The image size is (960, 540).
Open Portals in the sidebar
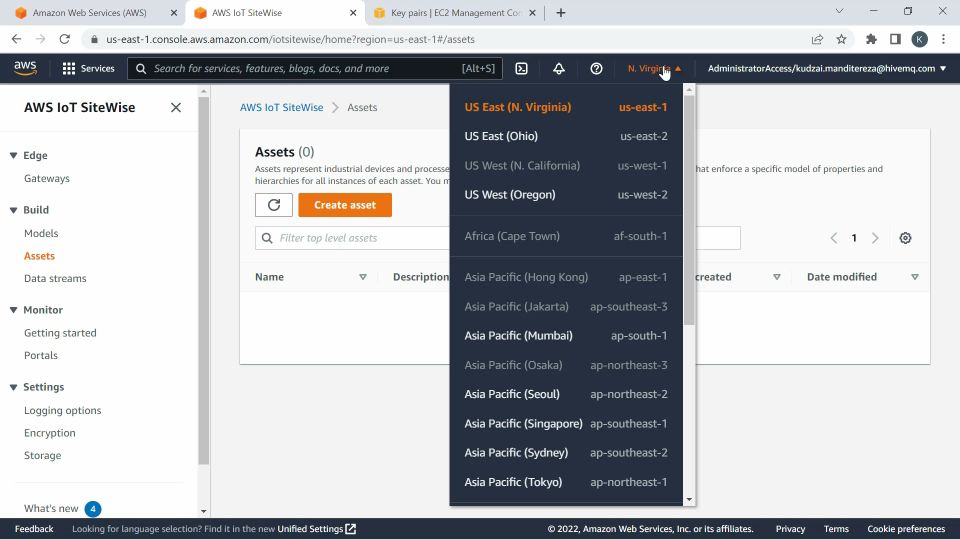[x=40, y=356]
